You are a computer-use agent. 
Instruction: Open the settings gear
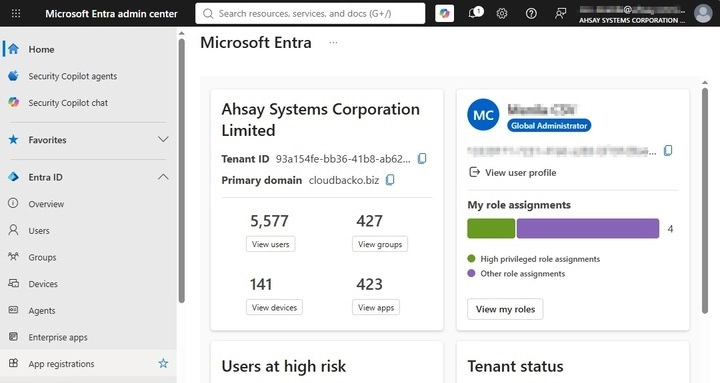tap(501, 13)
